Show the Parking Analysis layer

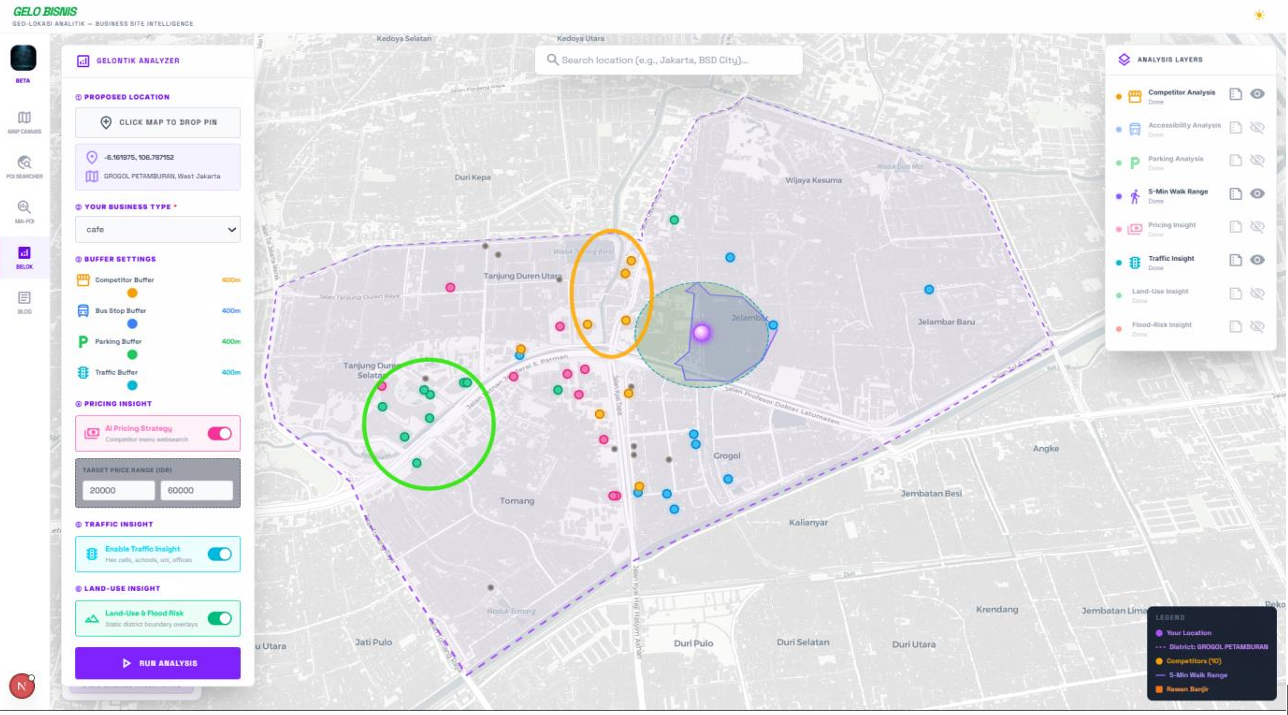coord(1257,160)
